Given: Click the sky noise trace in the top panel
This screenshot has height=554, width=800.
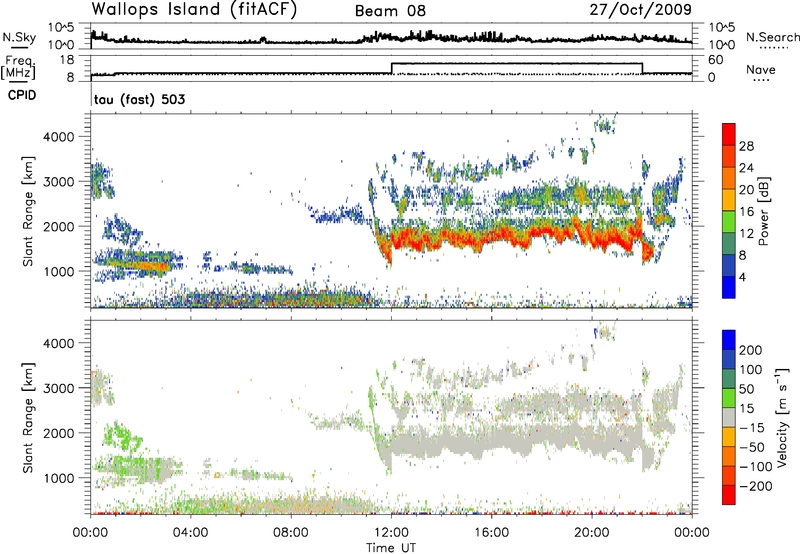Looking at the screenshot, I should click(x=391, y=39).
